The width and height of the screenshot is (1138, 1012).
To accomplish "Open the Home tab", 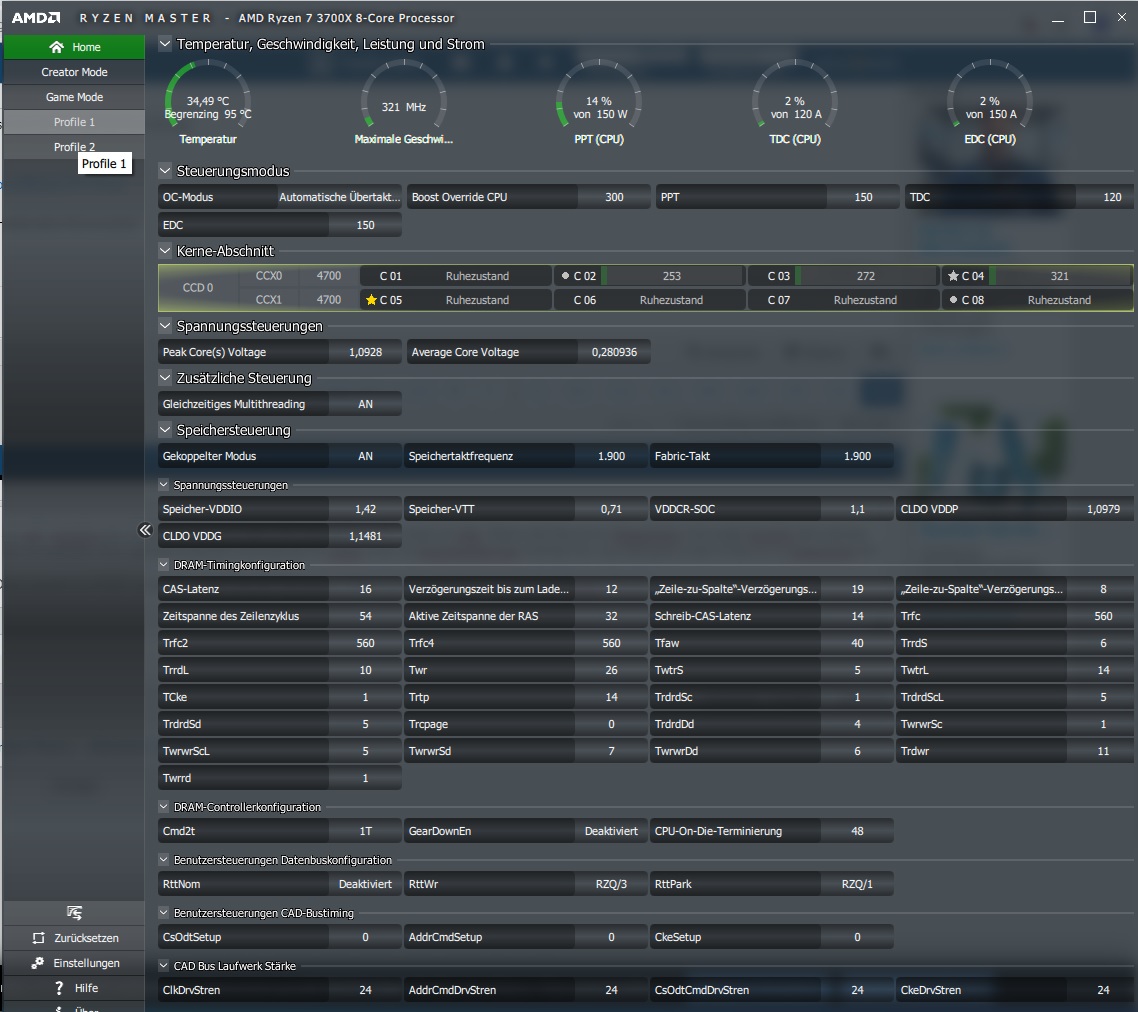I will tap(74, 47).
